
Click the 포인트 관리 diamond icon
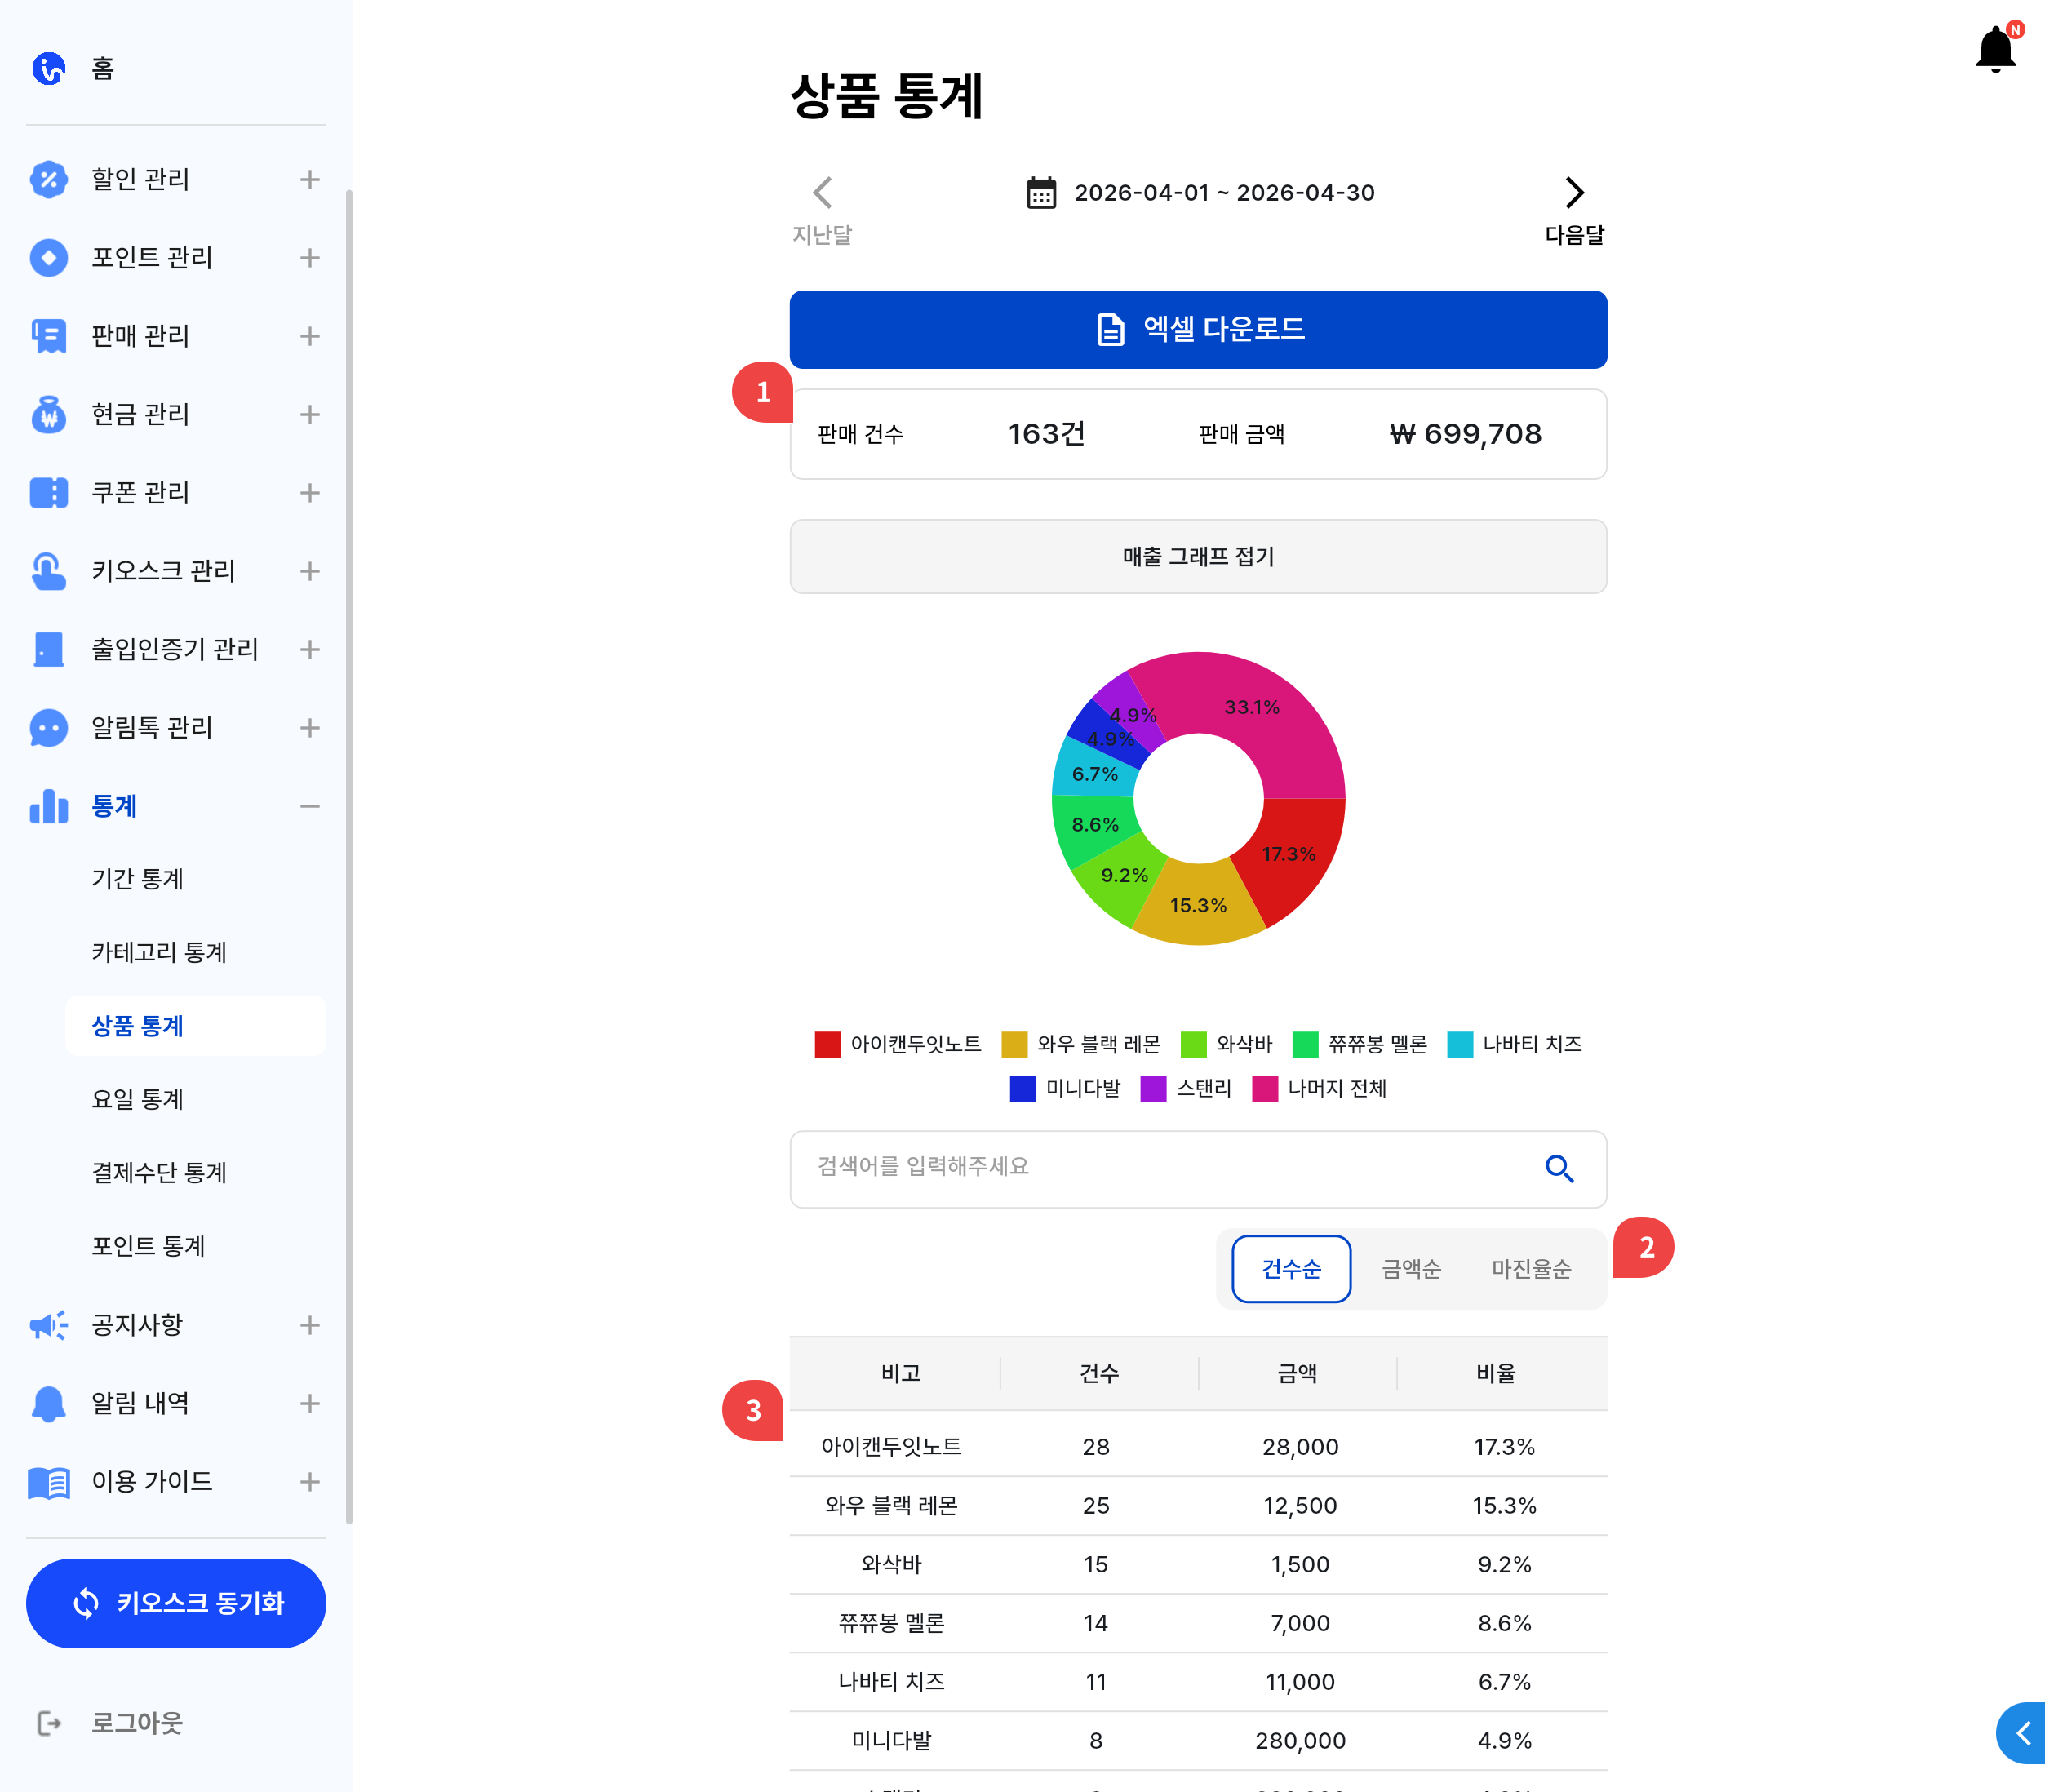pyautogui.click(x=48, y=258)
